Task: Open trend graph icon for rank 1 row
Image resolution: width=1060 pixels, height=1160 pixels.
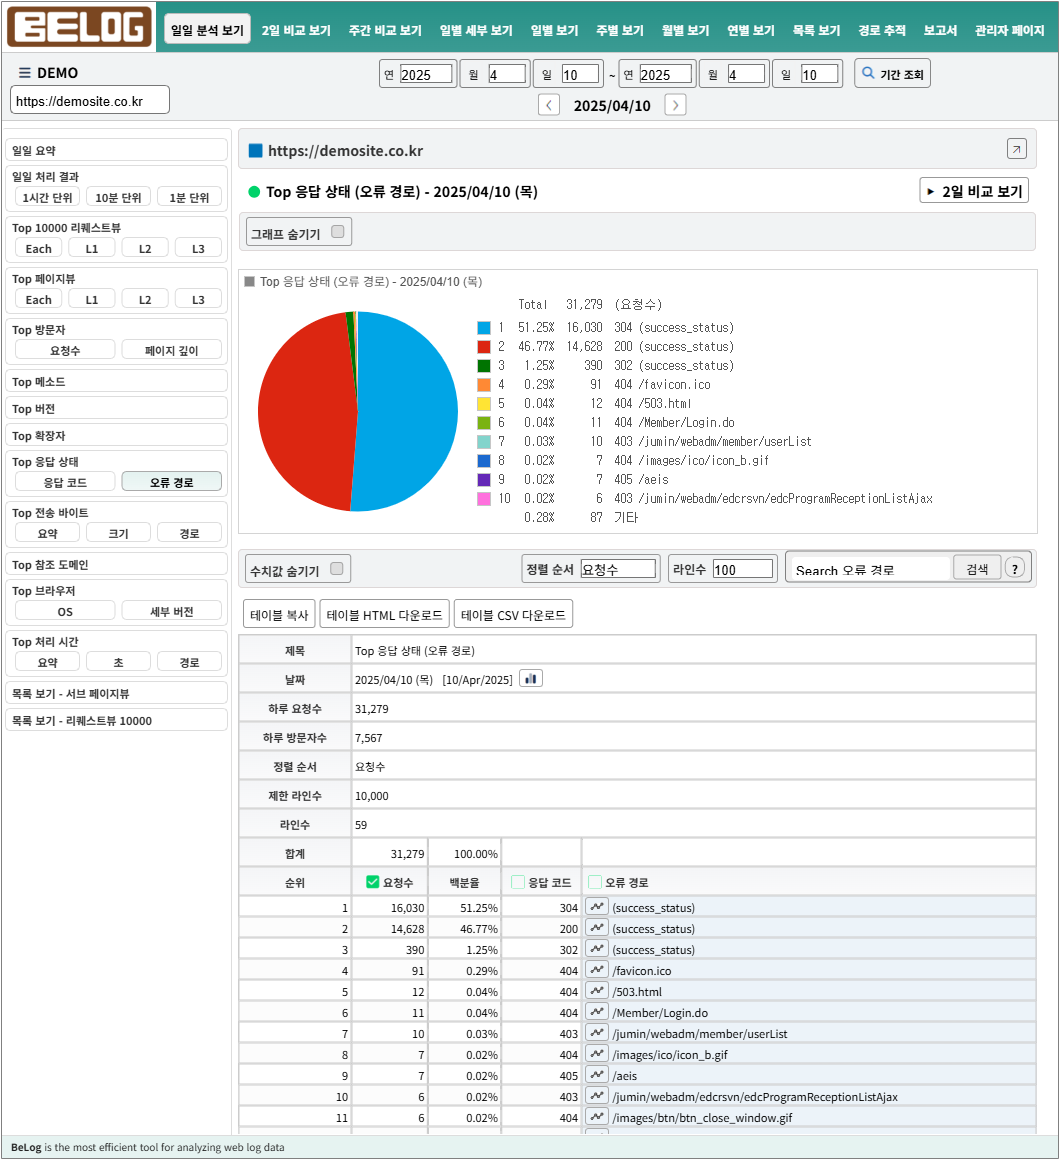Action: point(597,907)
